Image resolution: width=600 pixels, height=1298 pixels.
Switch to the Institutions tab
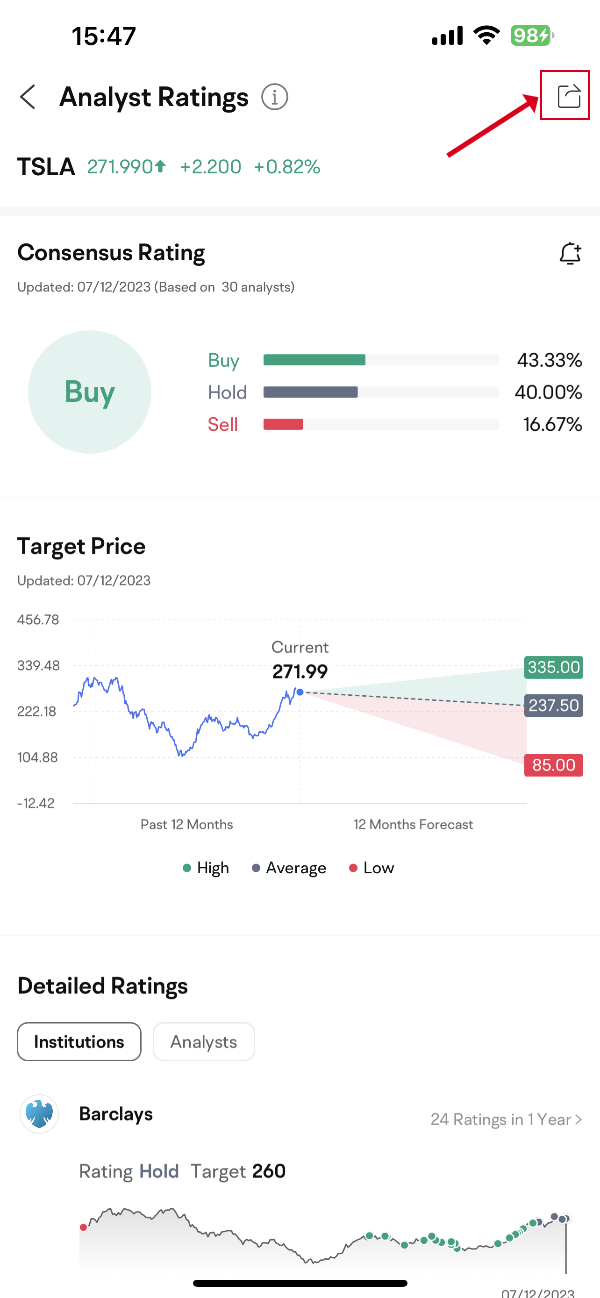79,1042
